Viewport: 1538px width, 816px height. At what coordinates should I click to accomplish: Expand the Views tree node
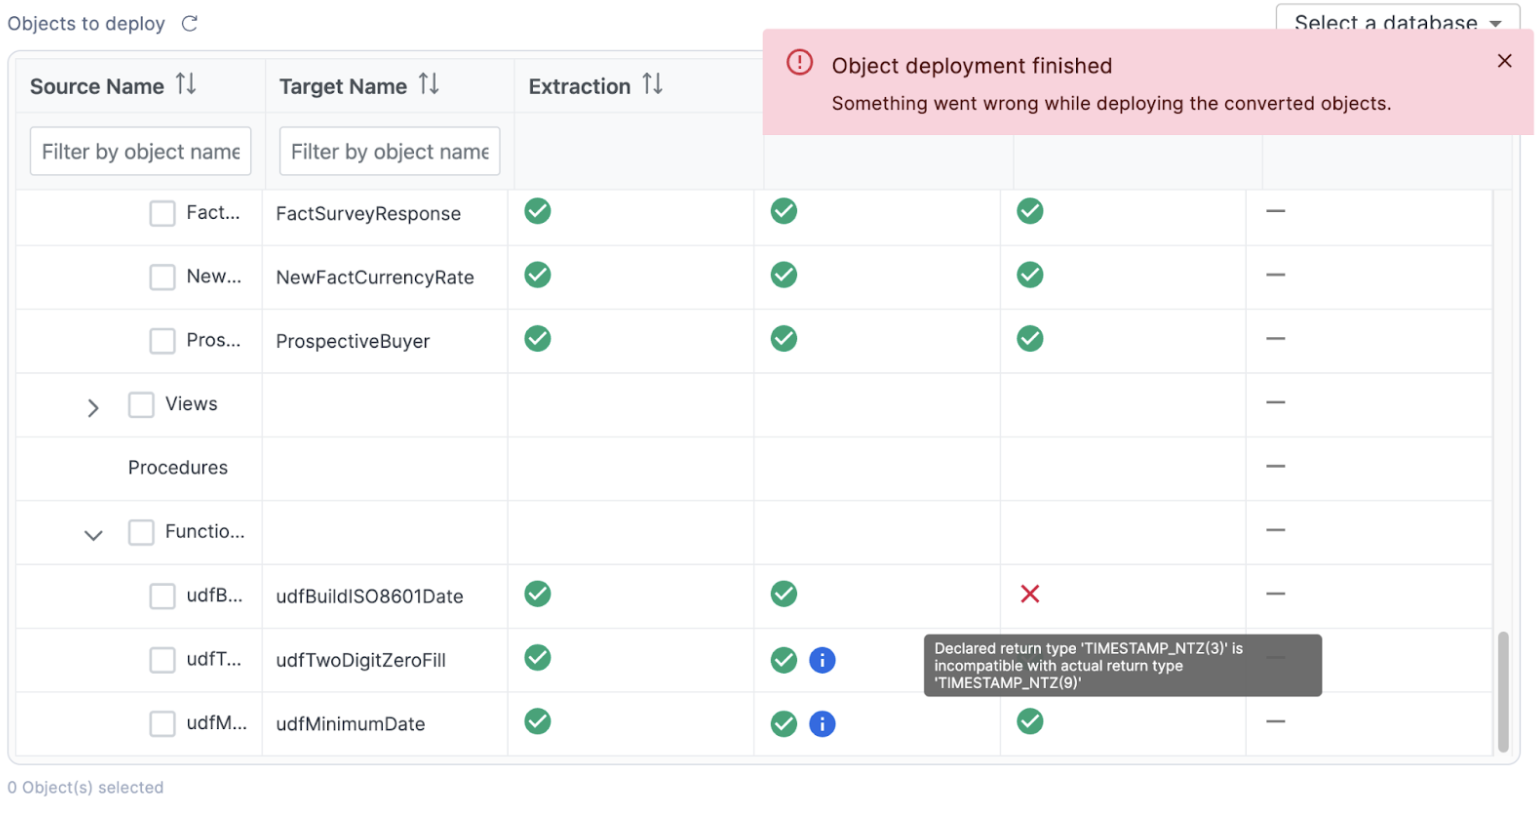[93, 407]
